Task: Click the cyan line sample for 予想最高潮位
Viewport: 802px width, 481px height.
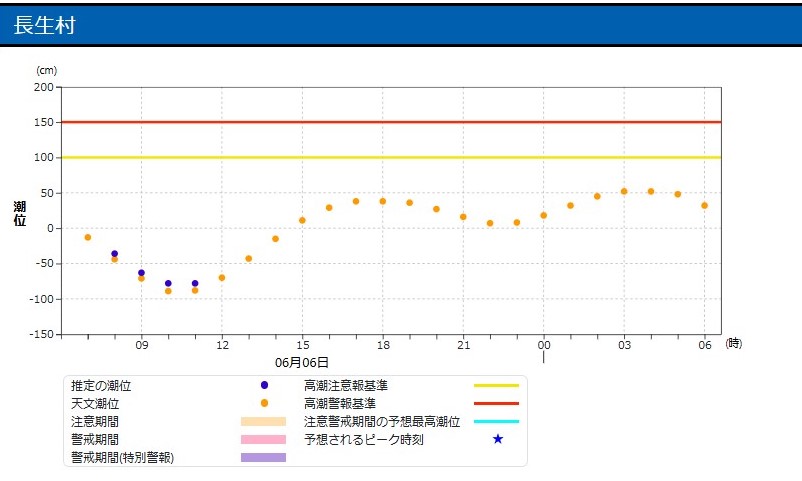Action: pyautogui.click(x=496, y=421)
